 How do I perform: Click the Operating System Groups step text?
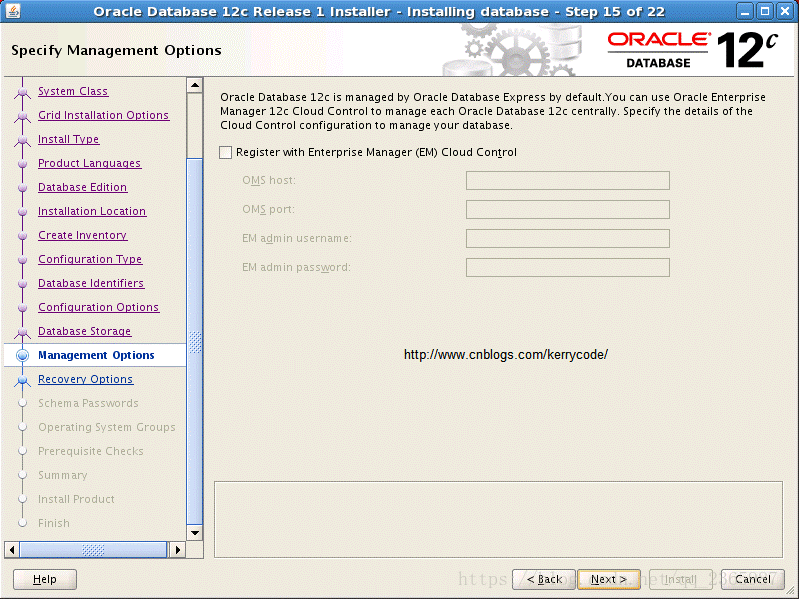(x=107, y=427)
